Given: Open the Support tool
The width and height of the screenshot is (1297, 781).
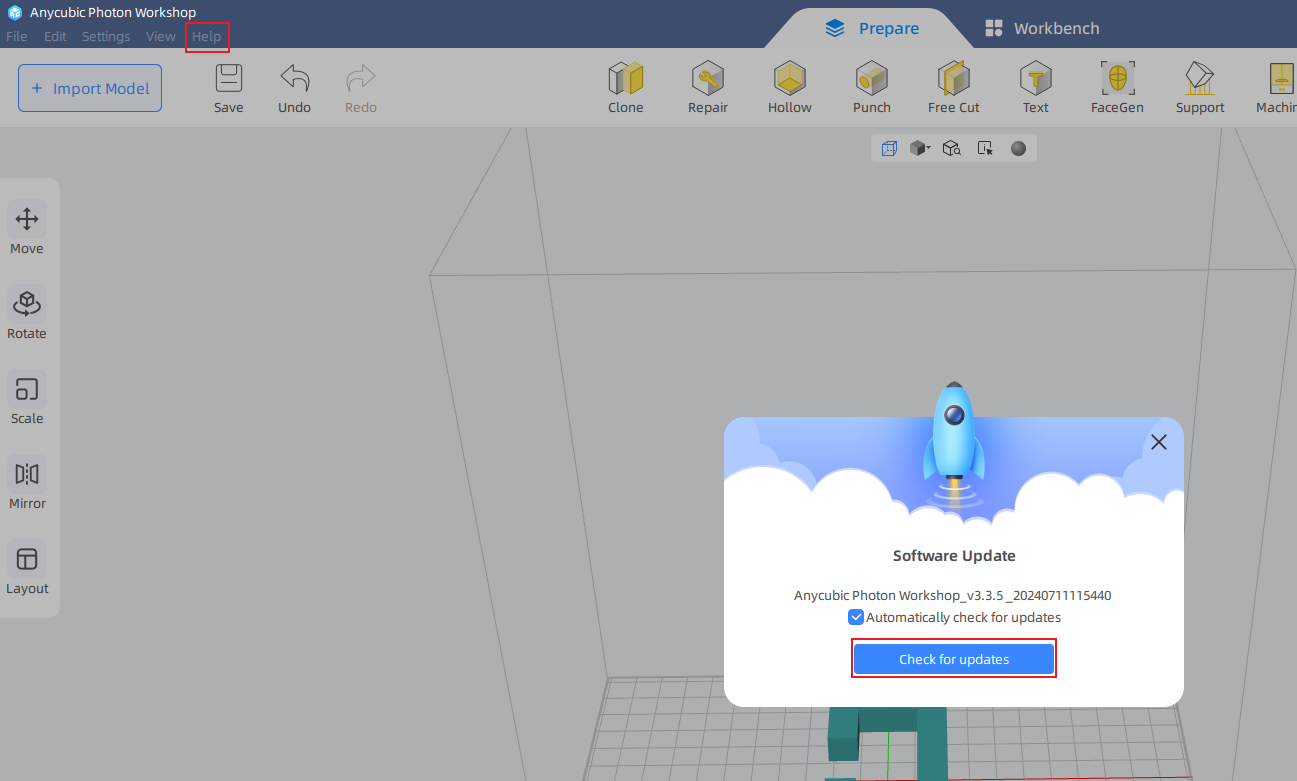Looking at the screenshot, I should point(1200,88).
